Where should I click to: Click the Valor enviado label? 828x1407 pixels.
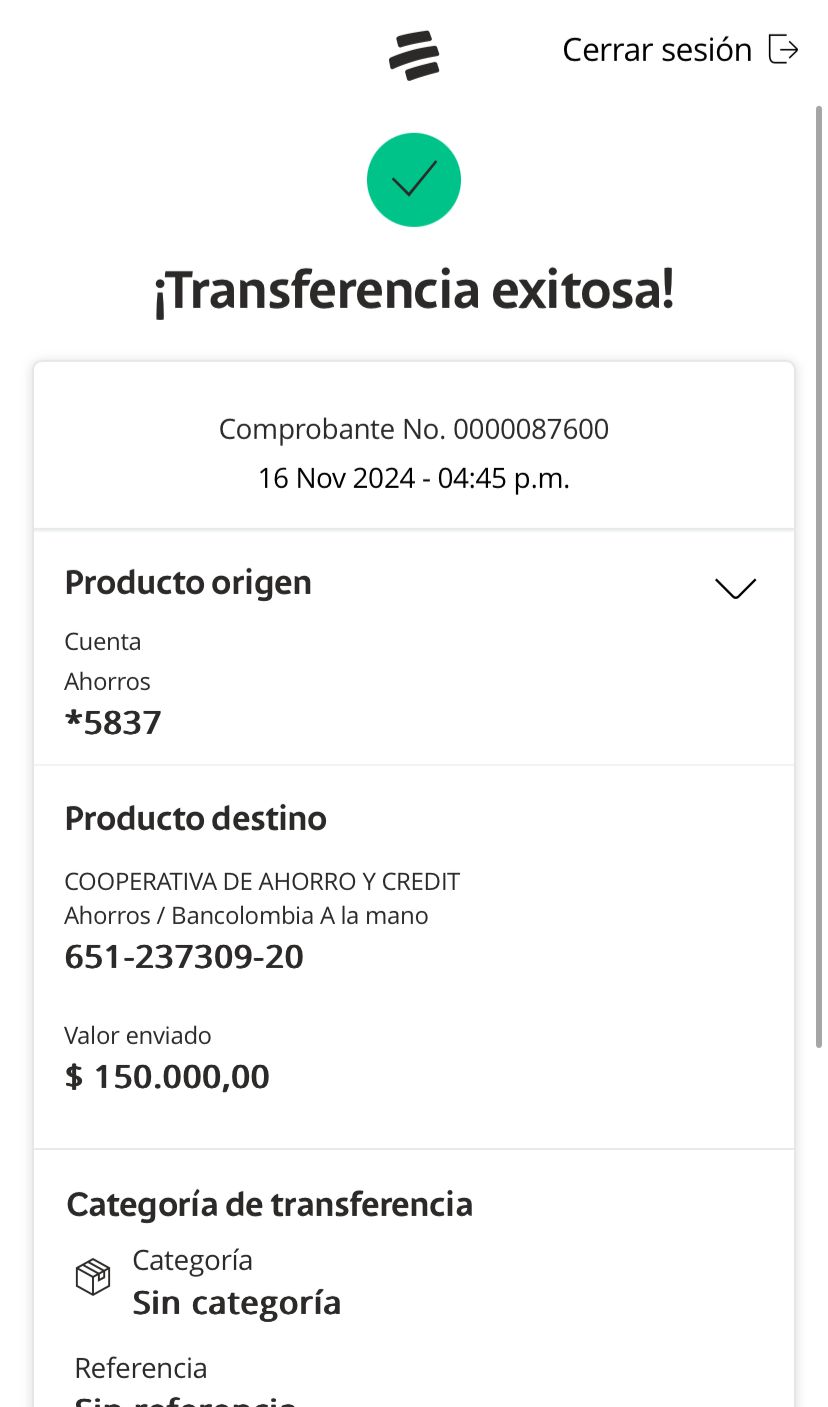(x=138, y=1035)
